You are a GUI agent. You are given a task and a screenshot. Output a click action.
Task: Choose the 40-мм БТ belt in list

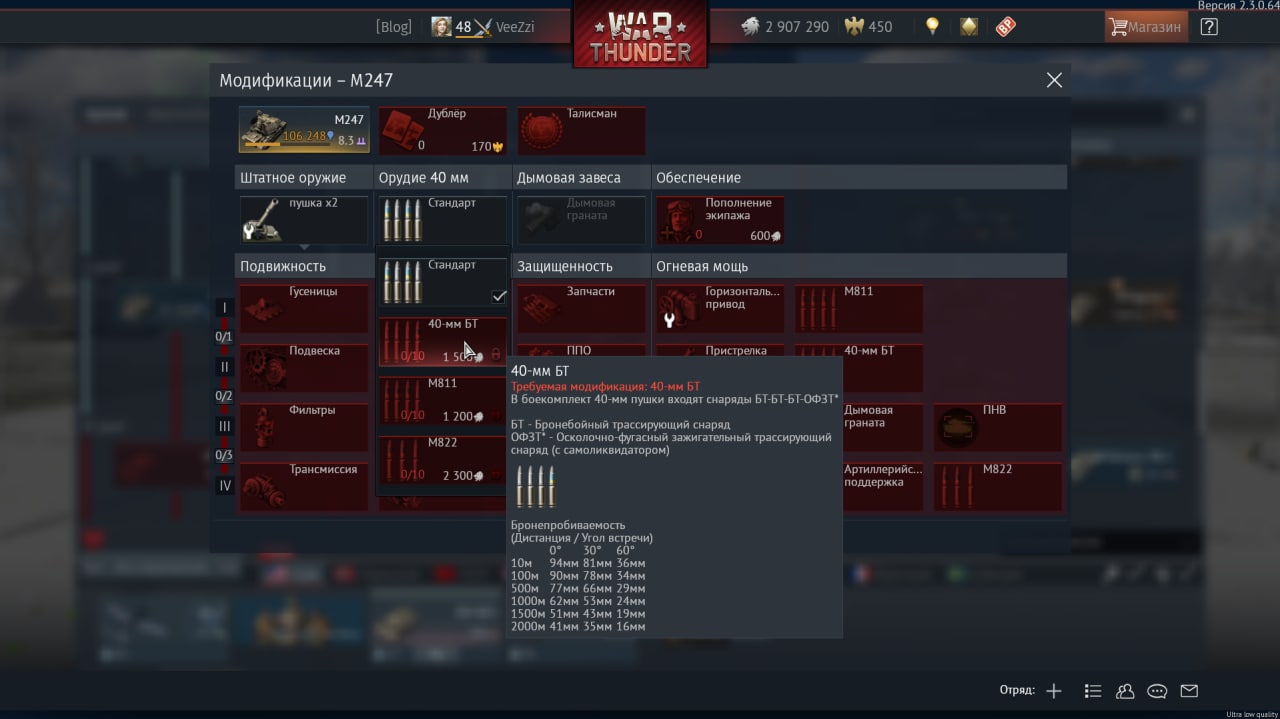[443, 341]
